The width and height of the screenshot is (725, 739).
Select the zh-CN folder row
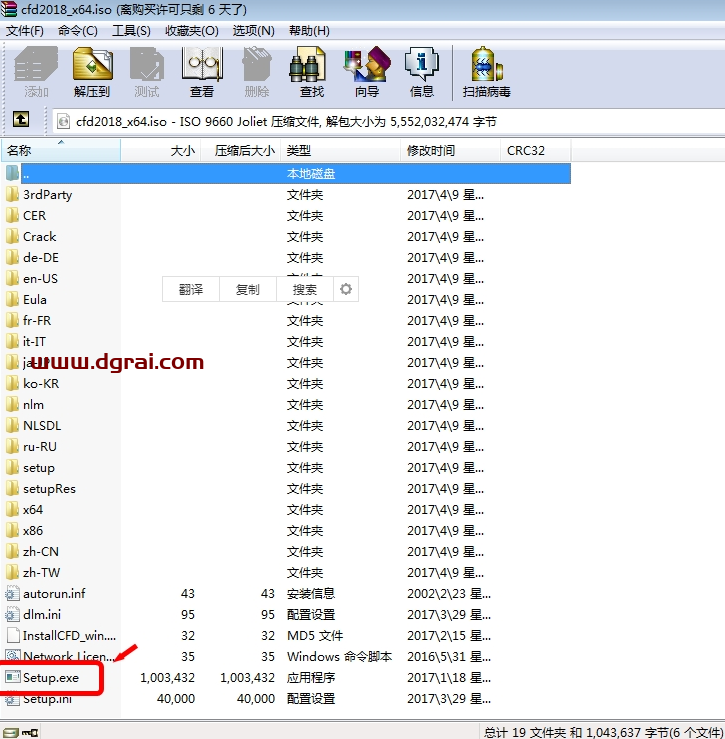[x=286, y=551]
